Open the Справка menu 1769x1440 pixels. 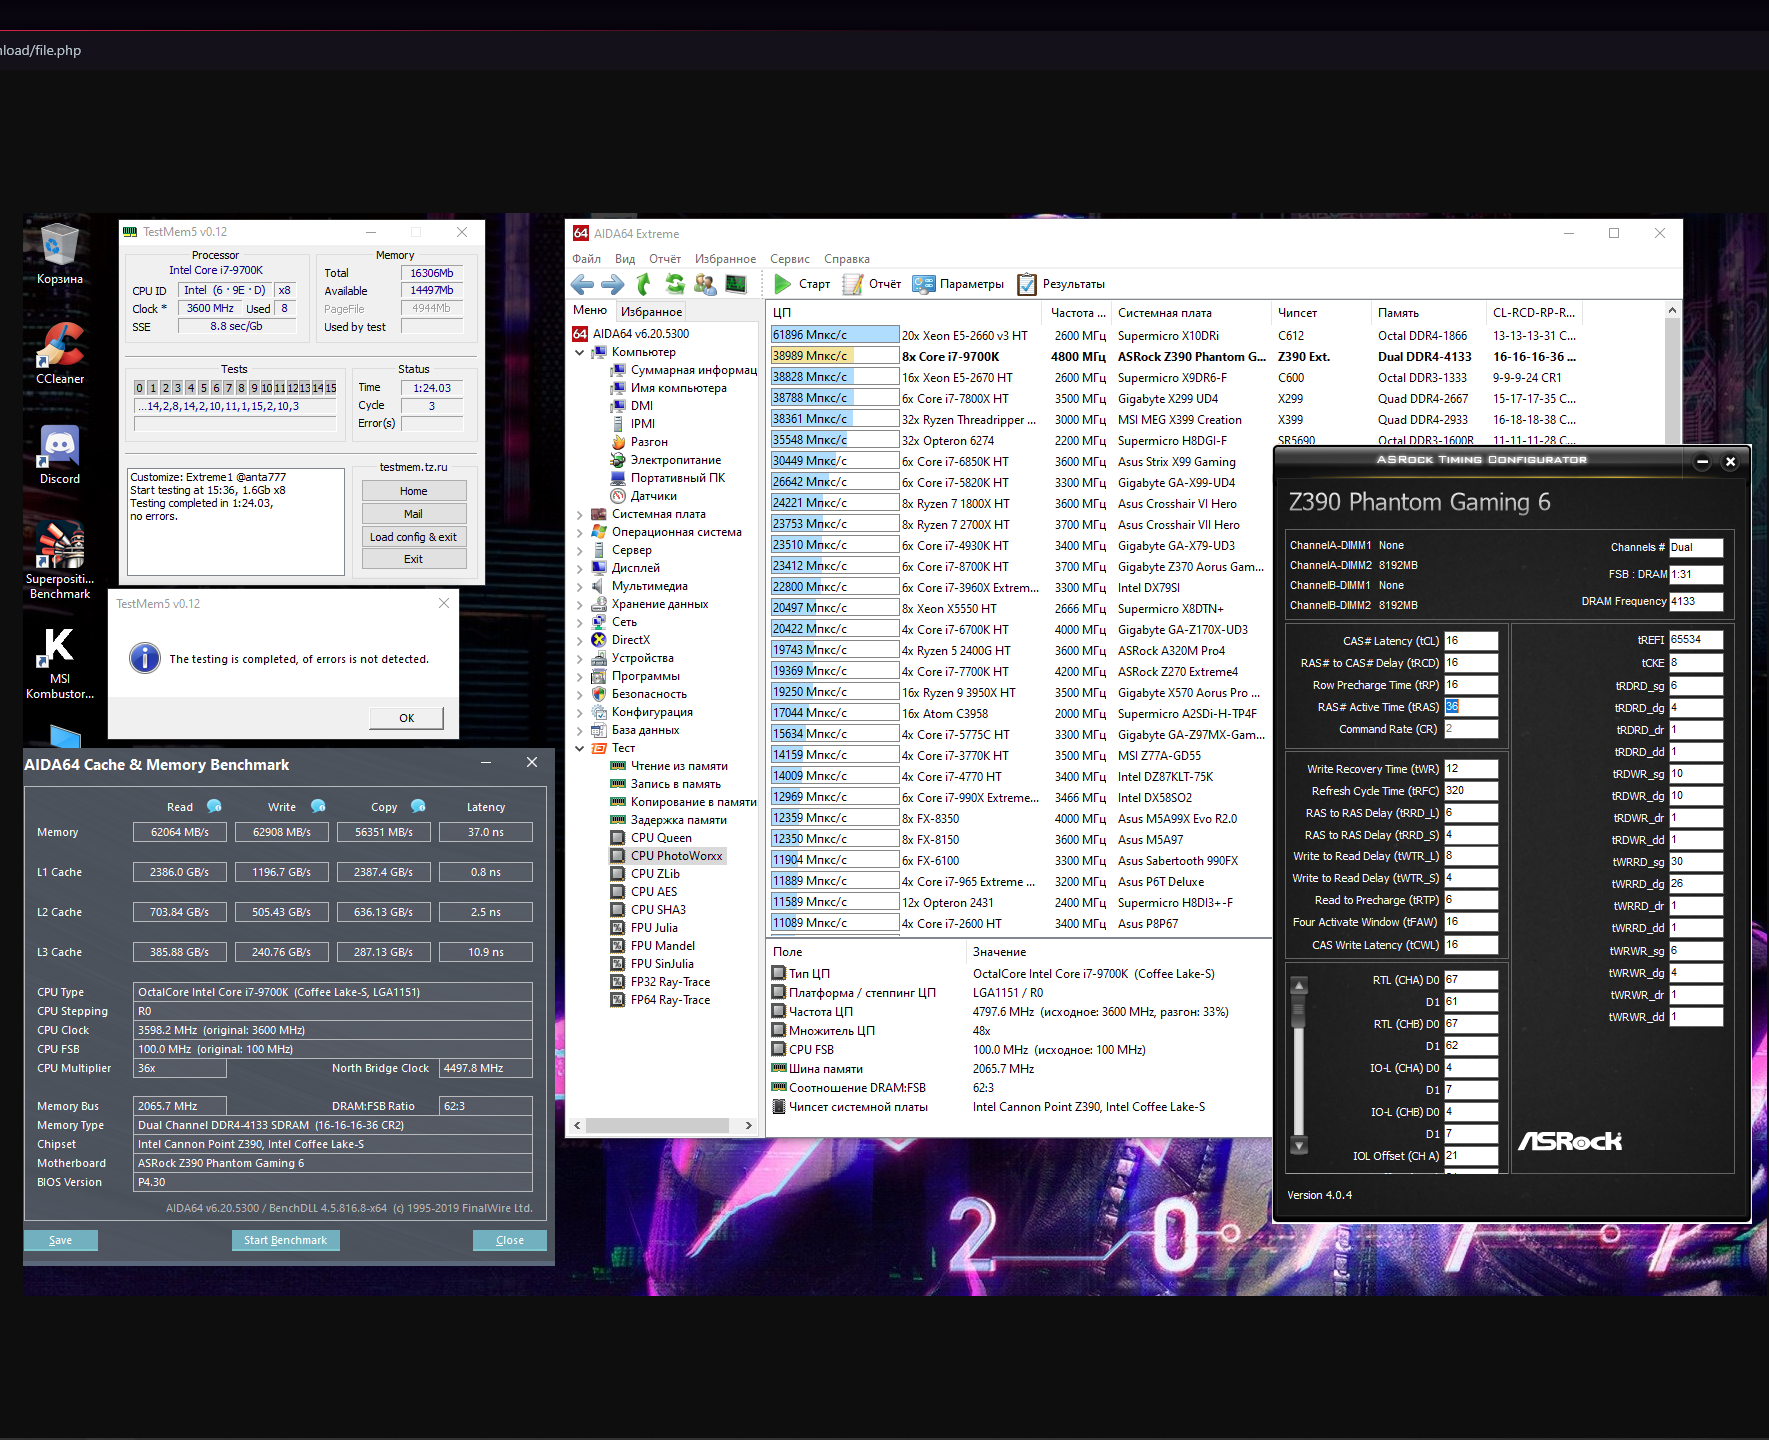847,259
